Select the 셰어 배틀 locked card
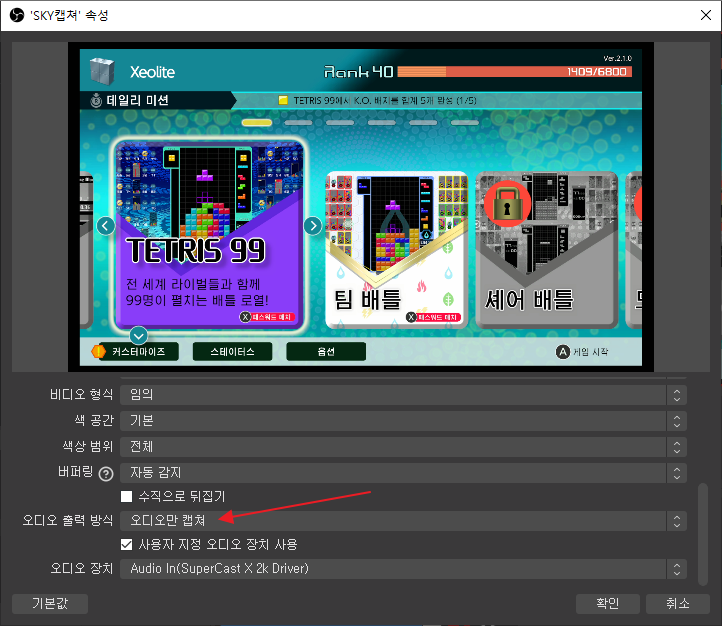This screenshot has height=626, width=722. (x=547, y=250)
